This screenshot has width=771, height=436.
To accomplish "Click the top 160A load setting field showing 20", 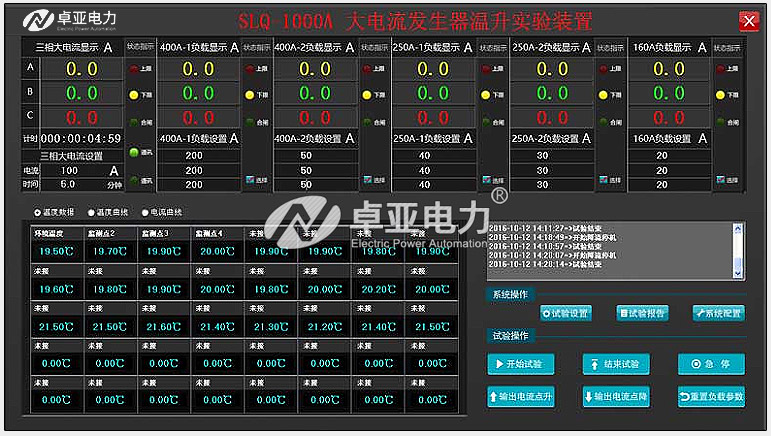I will (x=669, y=155).
